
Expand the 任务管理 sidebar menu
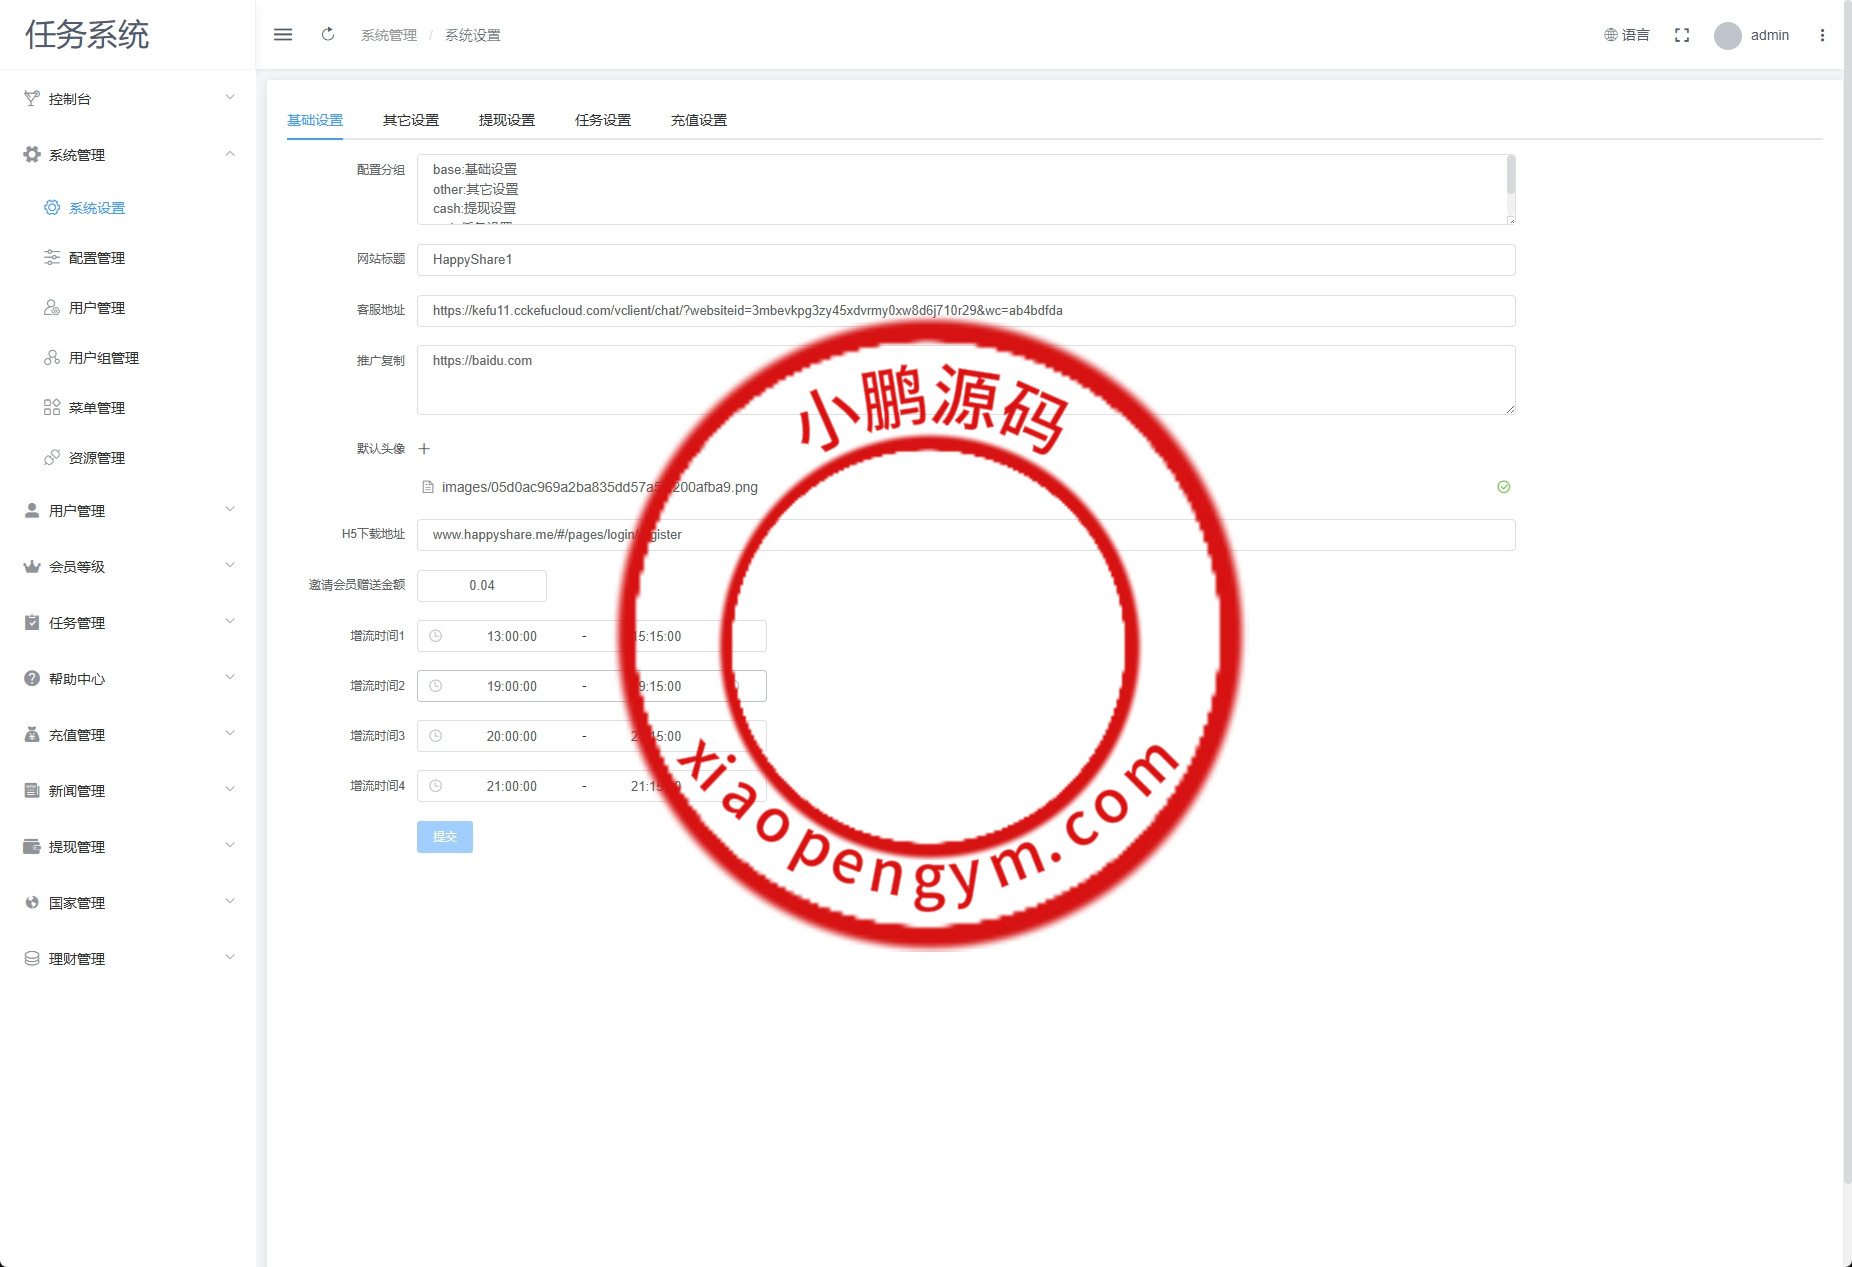click(x=128, y=622)
